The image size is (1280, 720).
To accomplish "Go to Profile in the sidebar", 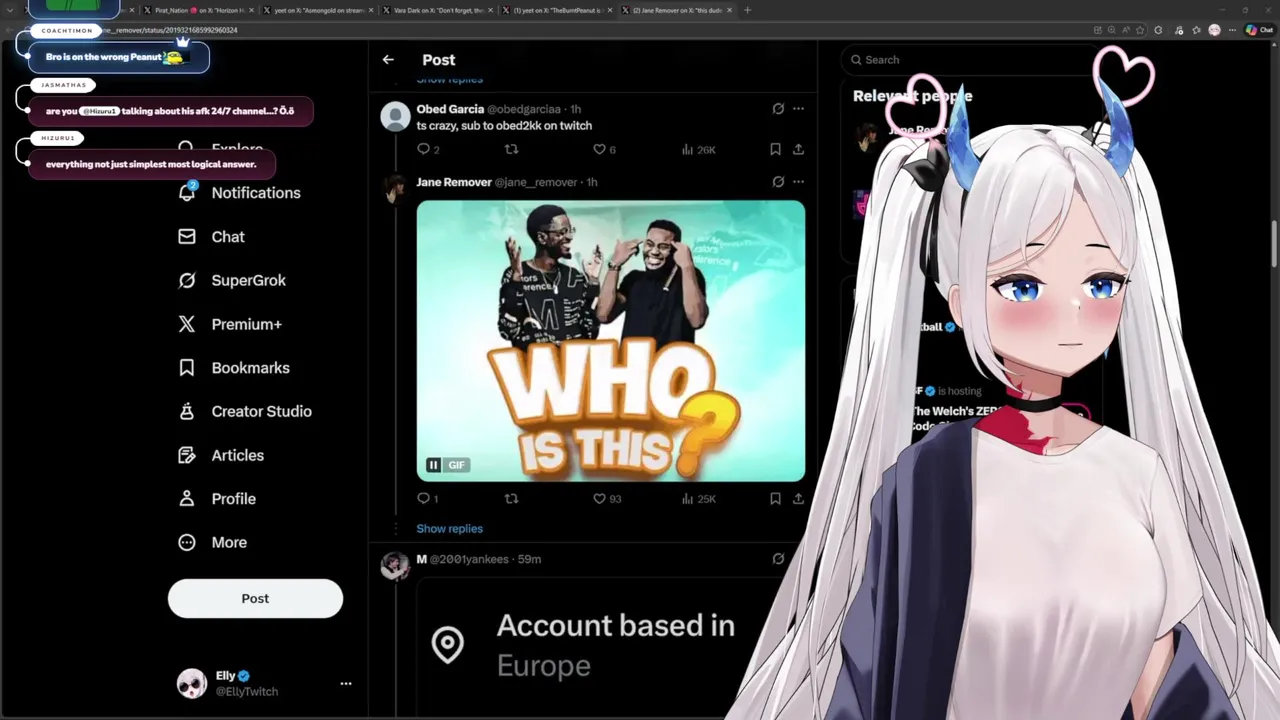I will pyautogui.click(x=217, y=499).
